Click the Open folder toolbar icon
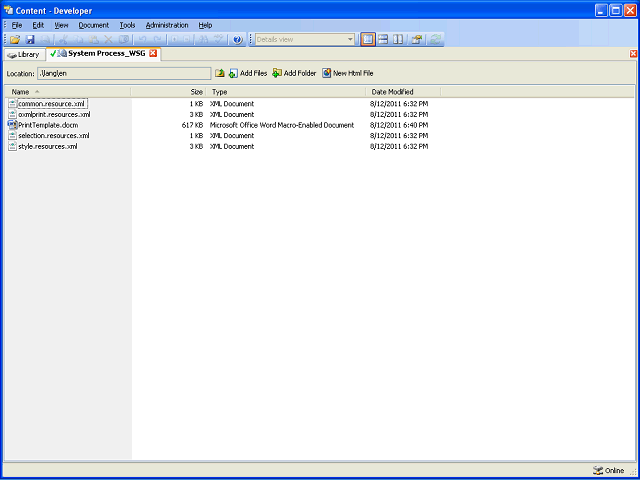The image size is (640, 480). (x=16, y=40)
